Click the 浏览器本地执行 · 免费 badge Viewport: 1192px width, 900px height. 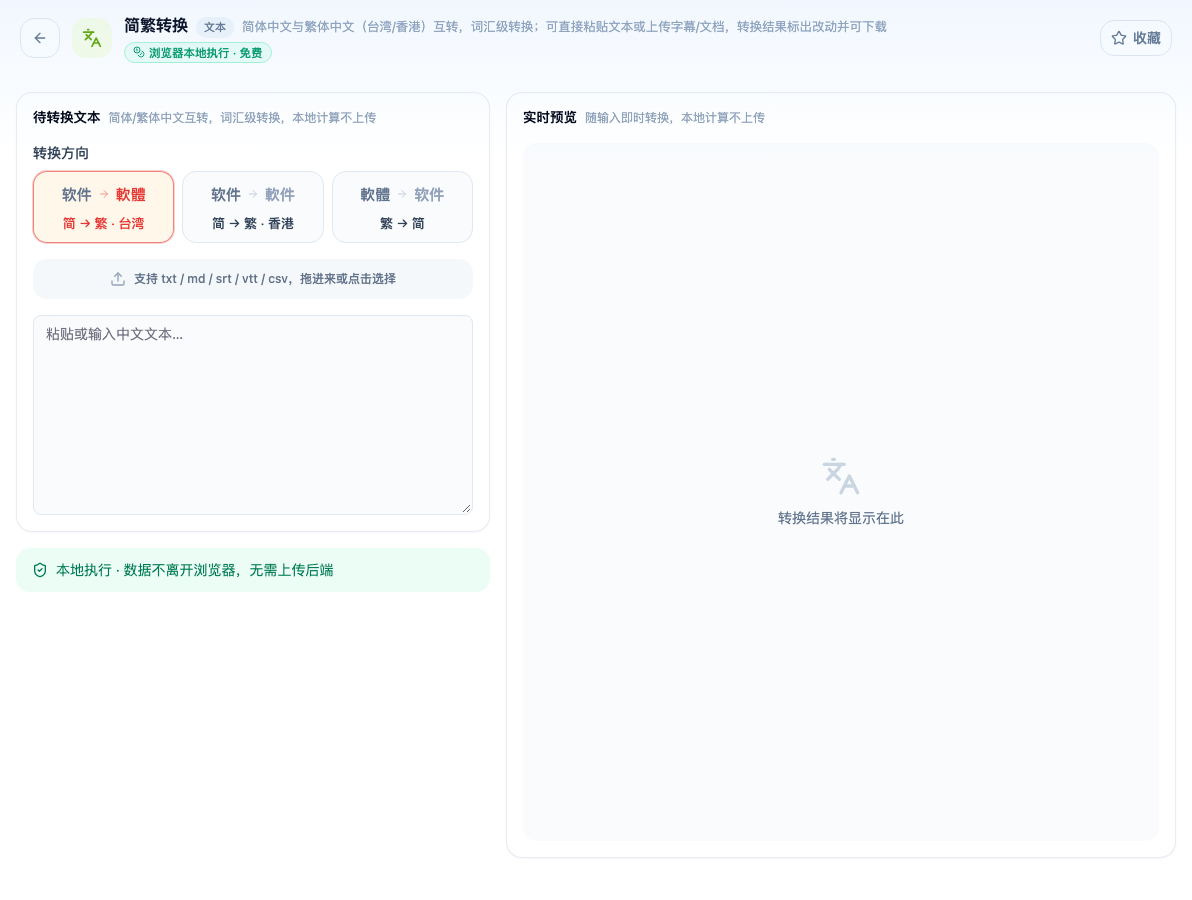point(198,52)
